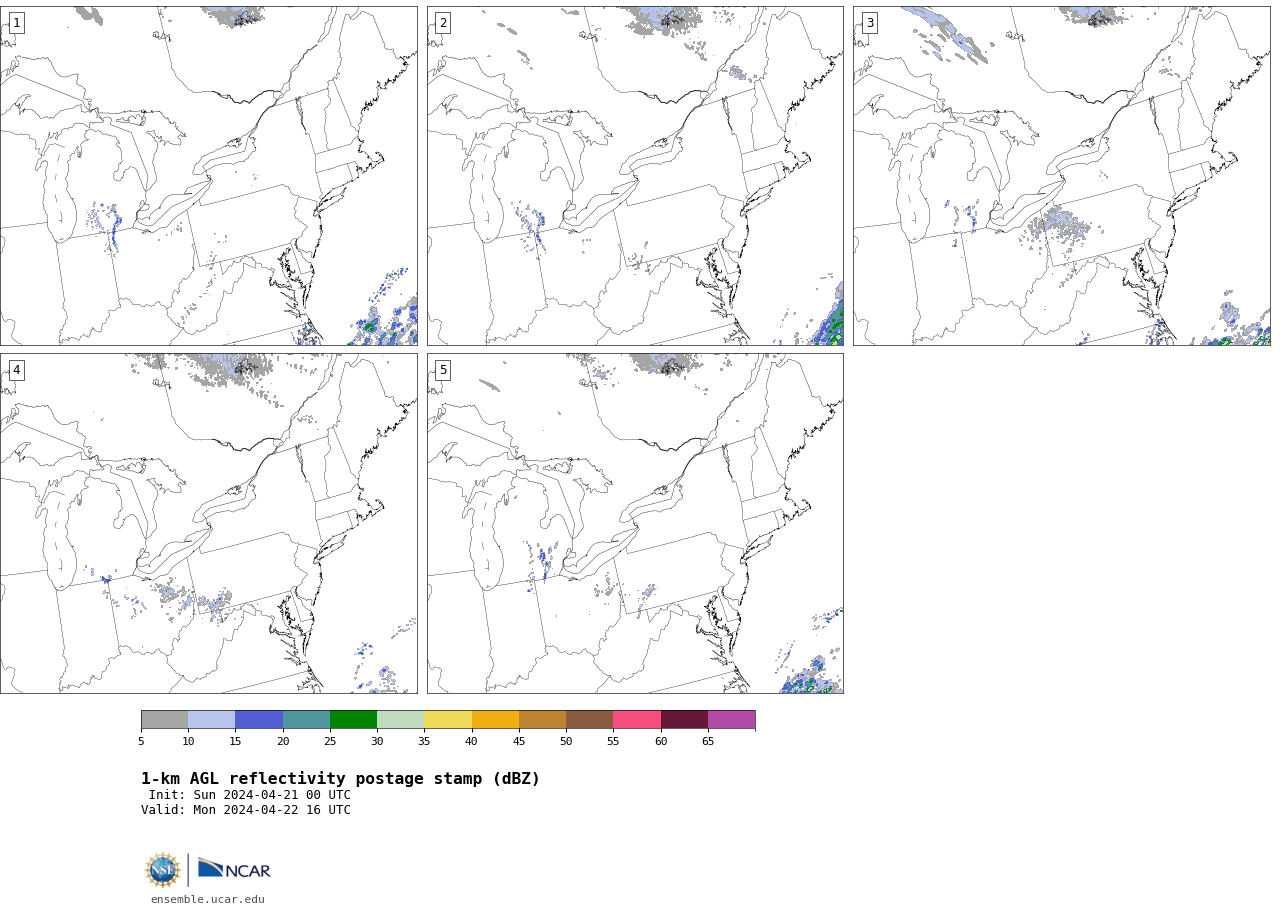Click the pale green 30-35 dBZ swatch

tap(400, 720)
